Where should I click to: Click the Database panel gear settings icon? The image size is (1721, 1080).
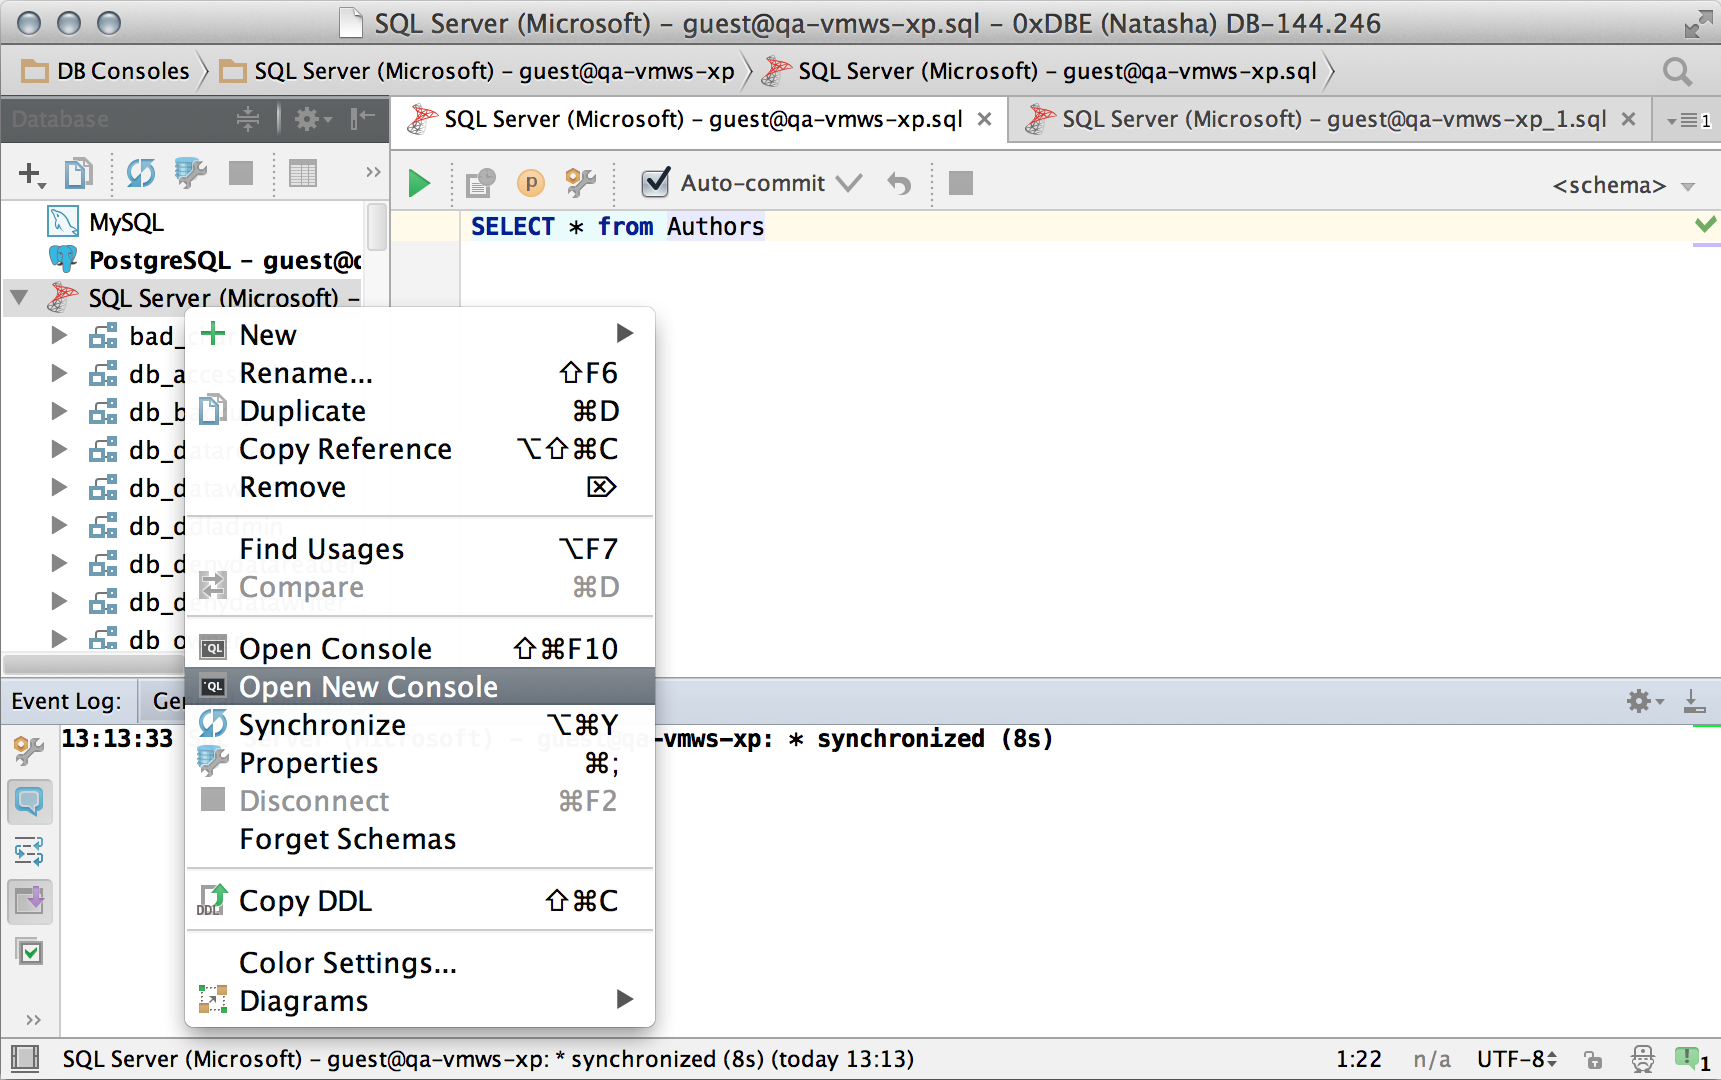coord(312,120)
